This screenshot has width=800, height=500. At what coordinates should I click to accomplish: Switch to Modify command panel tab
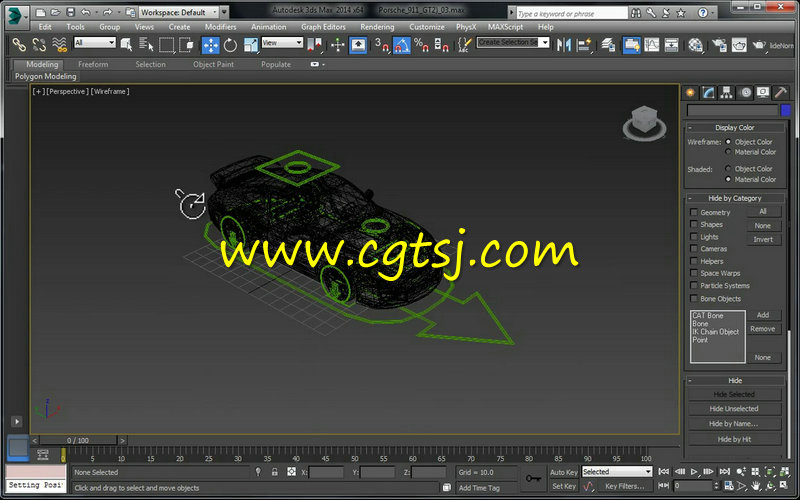(709, 92)
